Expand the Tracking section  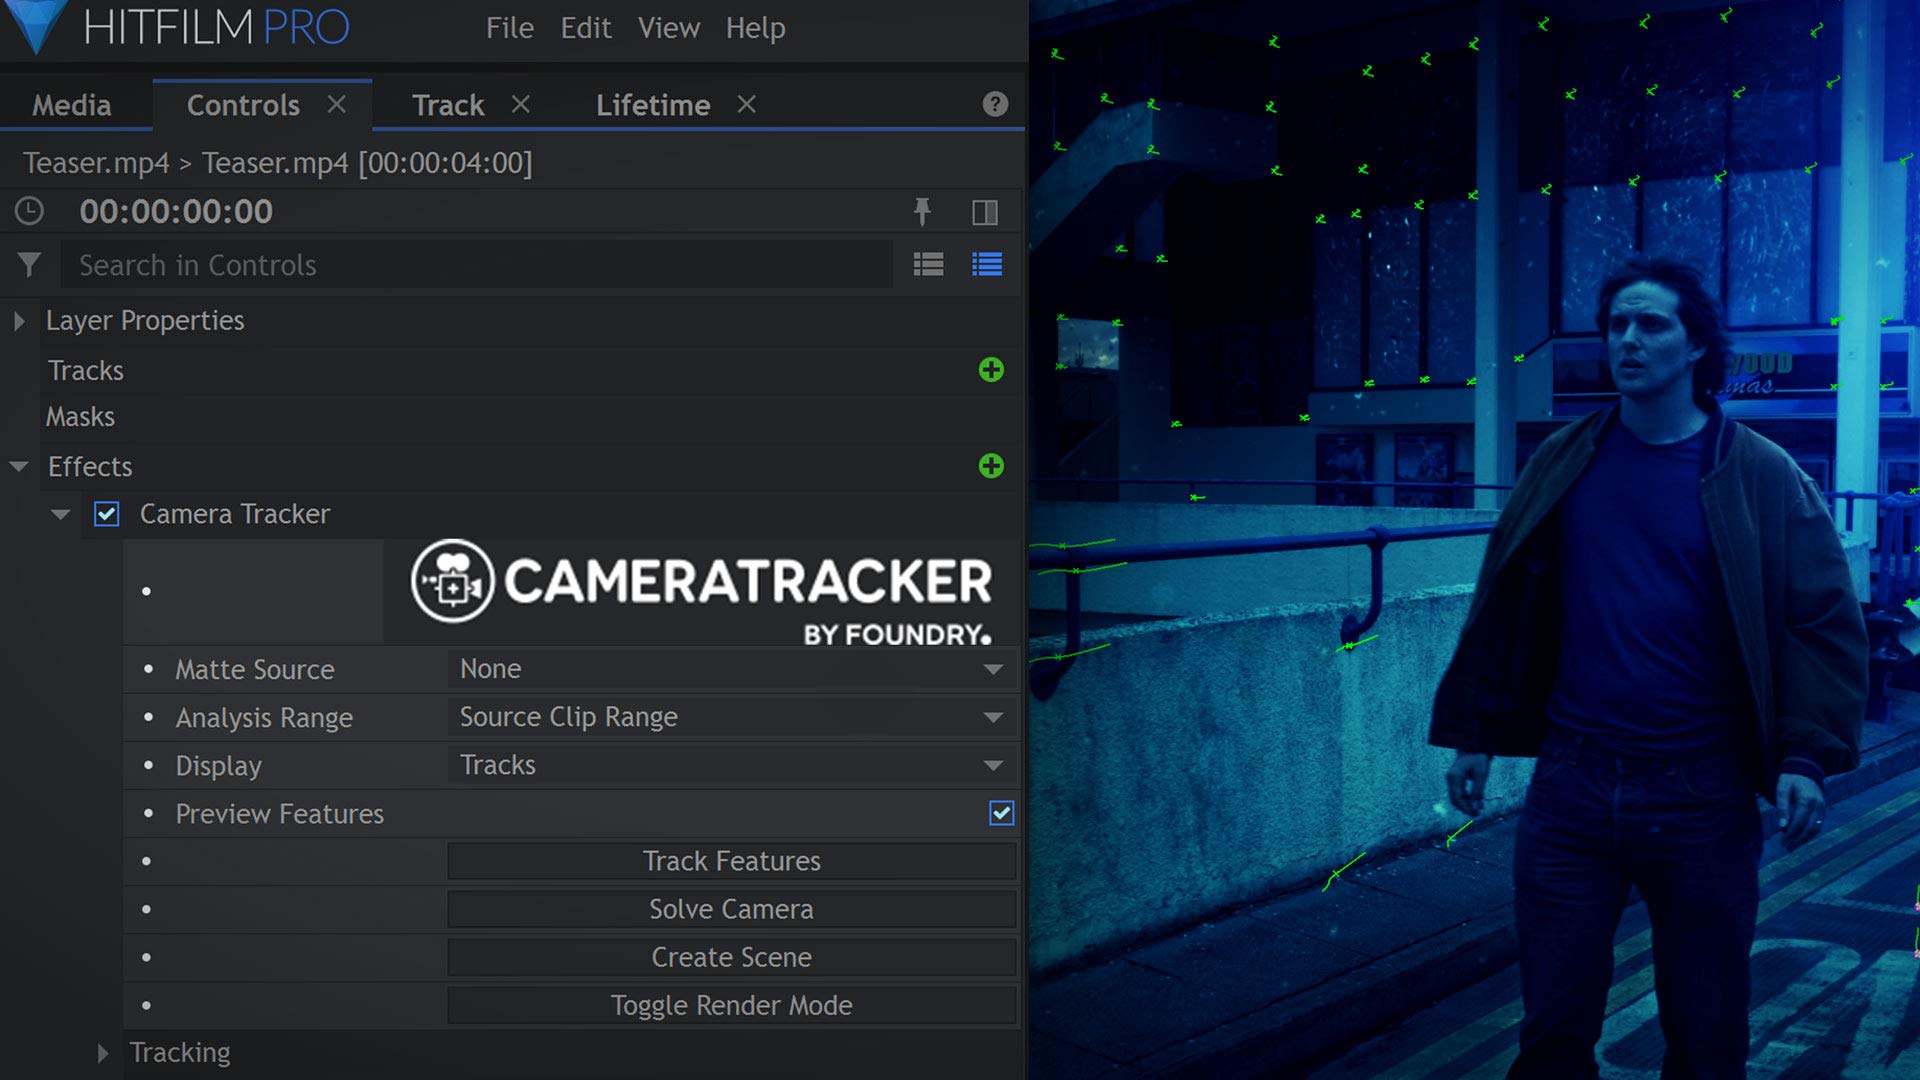coord(102,1053)
